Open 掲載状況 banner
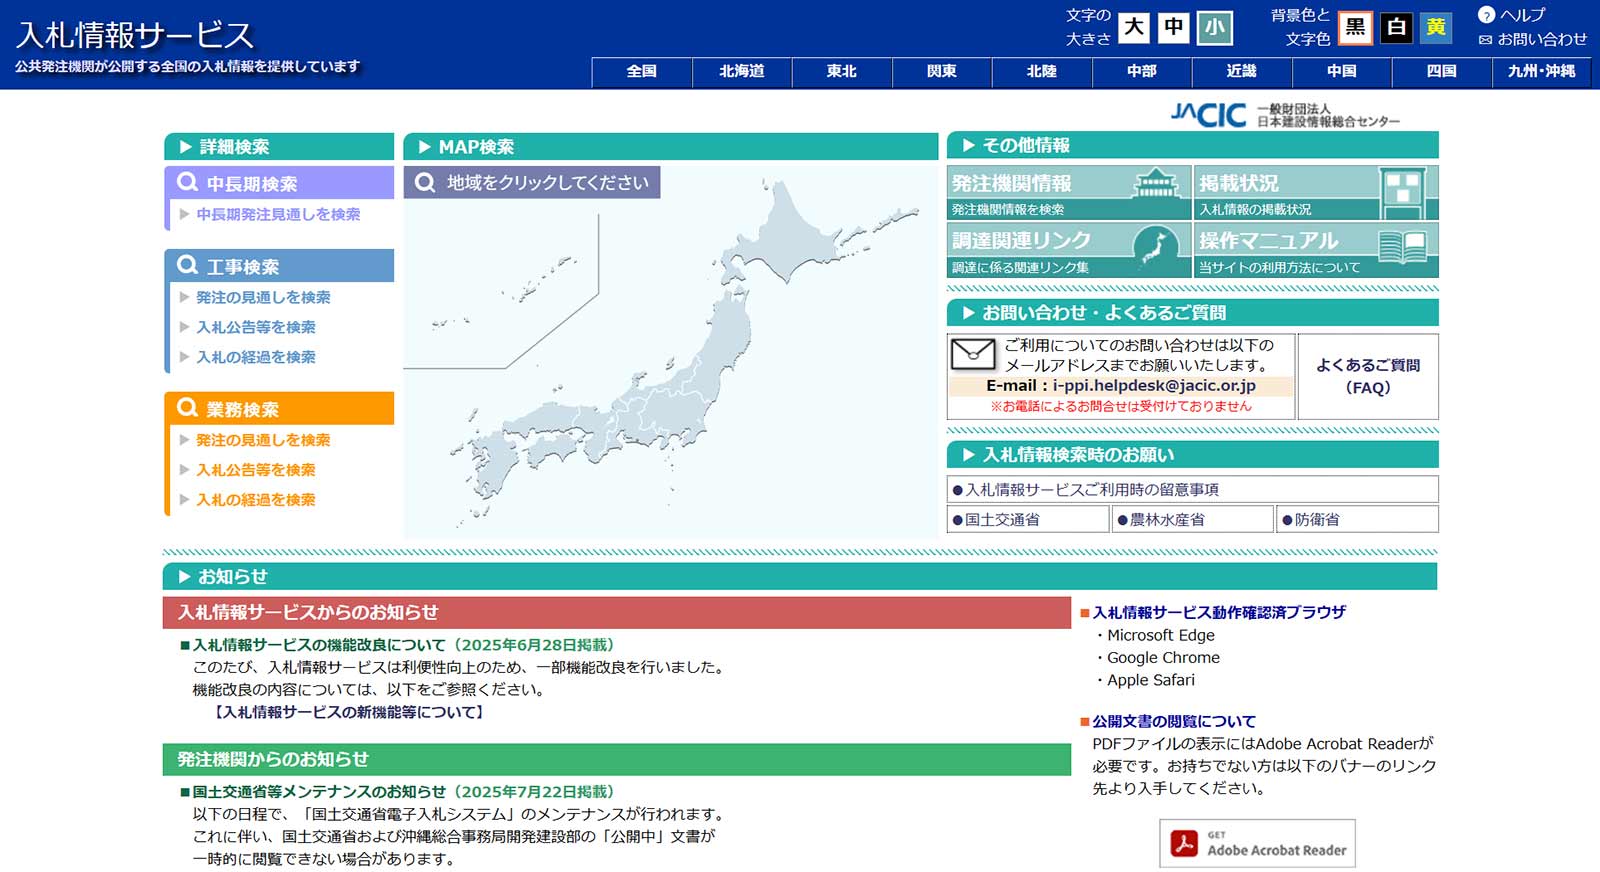1600x872 pixels. [1316, 193]
